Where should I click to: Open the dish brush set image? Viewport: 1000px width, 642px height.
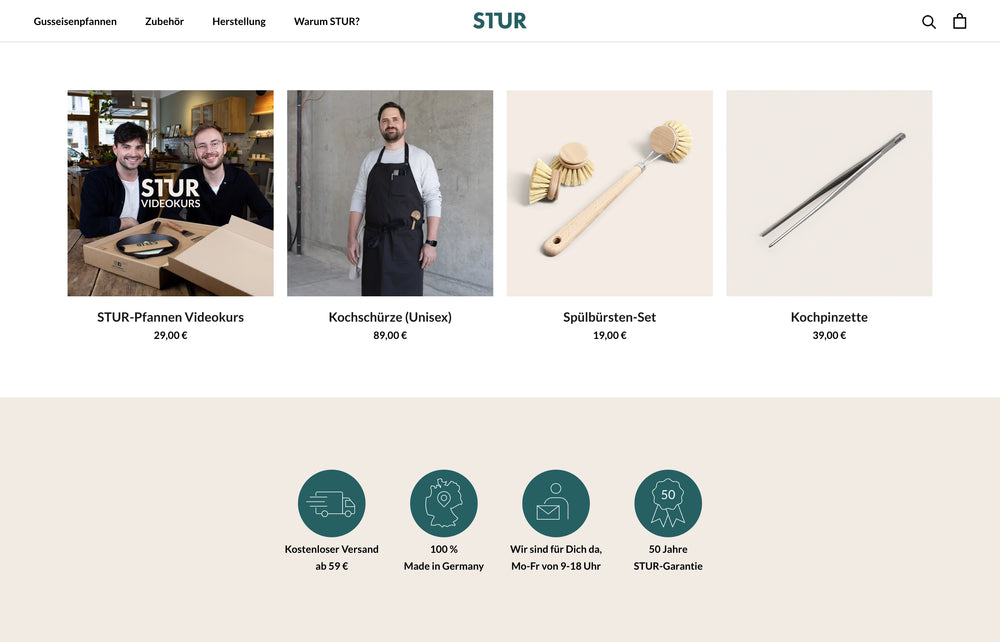[610, 193]
